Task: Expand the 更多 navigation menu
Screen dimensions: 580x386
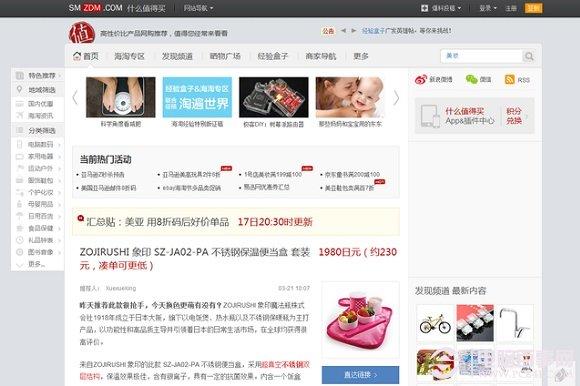Action: click(361, 56)
